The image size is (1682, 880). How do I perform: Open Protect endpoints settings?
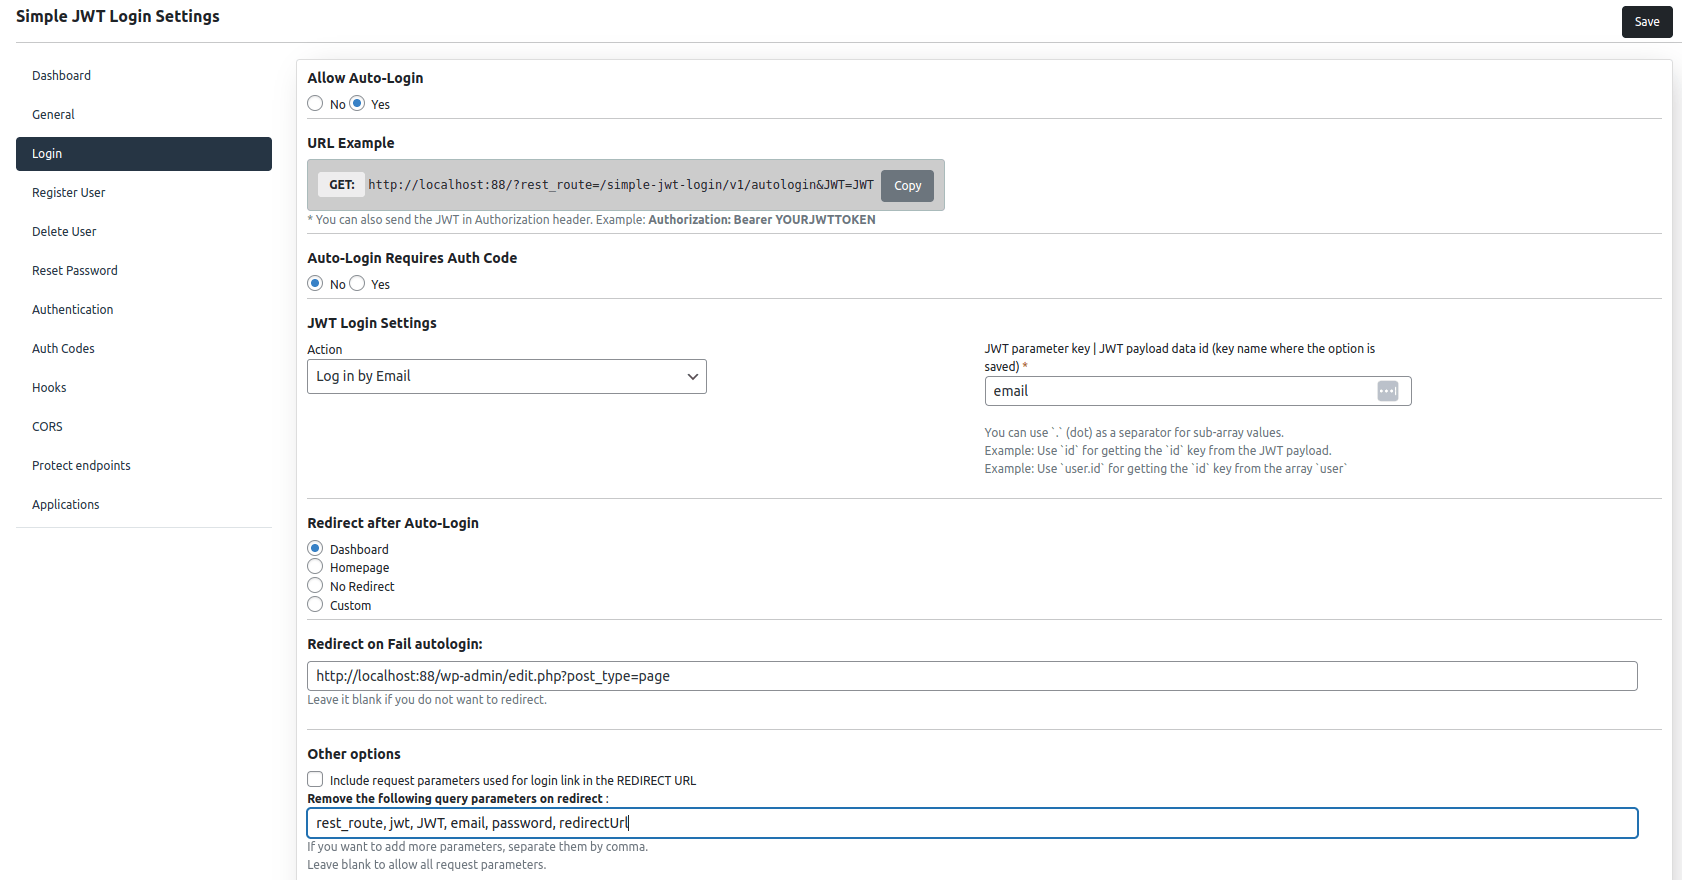point(144,466)
